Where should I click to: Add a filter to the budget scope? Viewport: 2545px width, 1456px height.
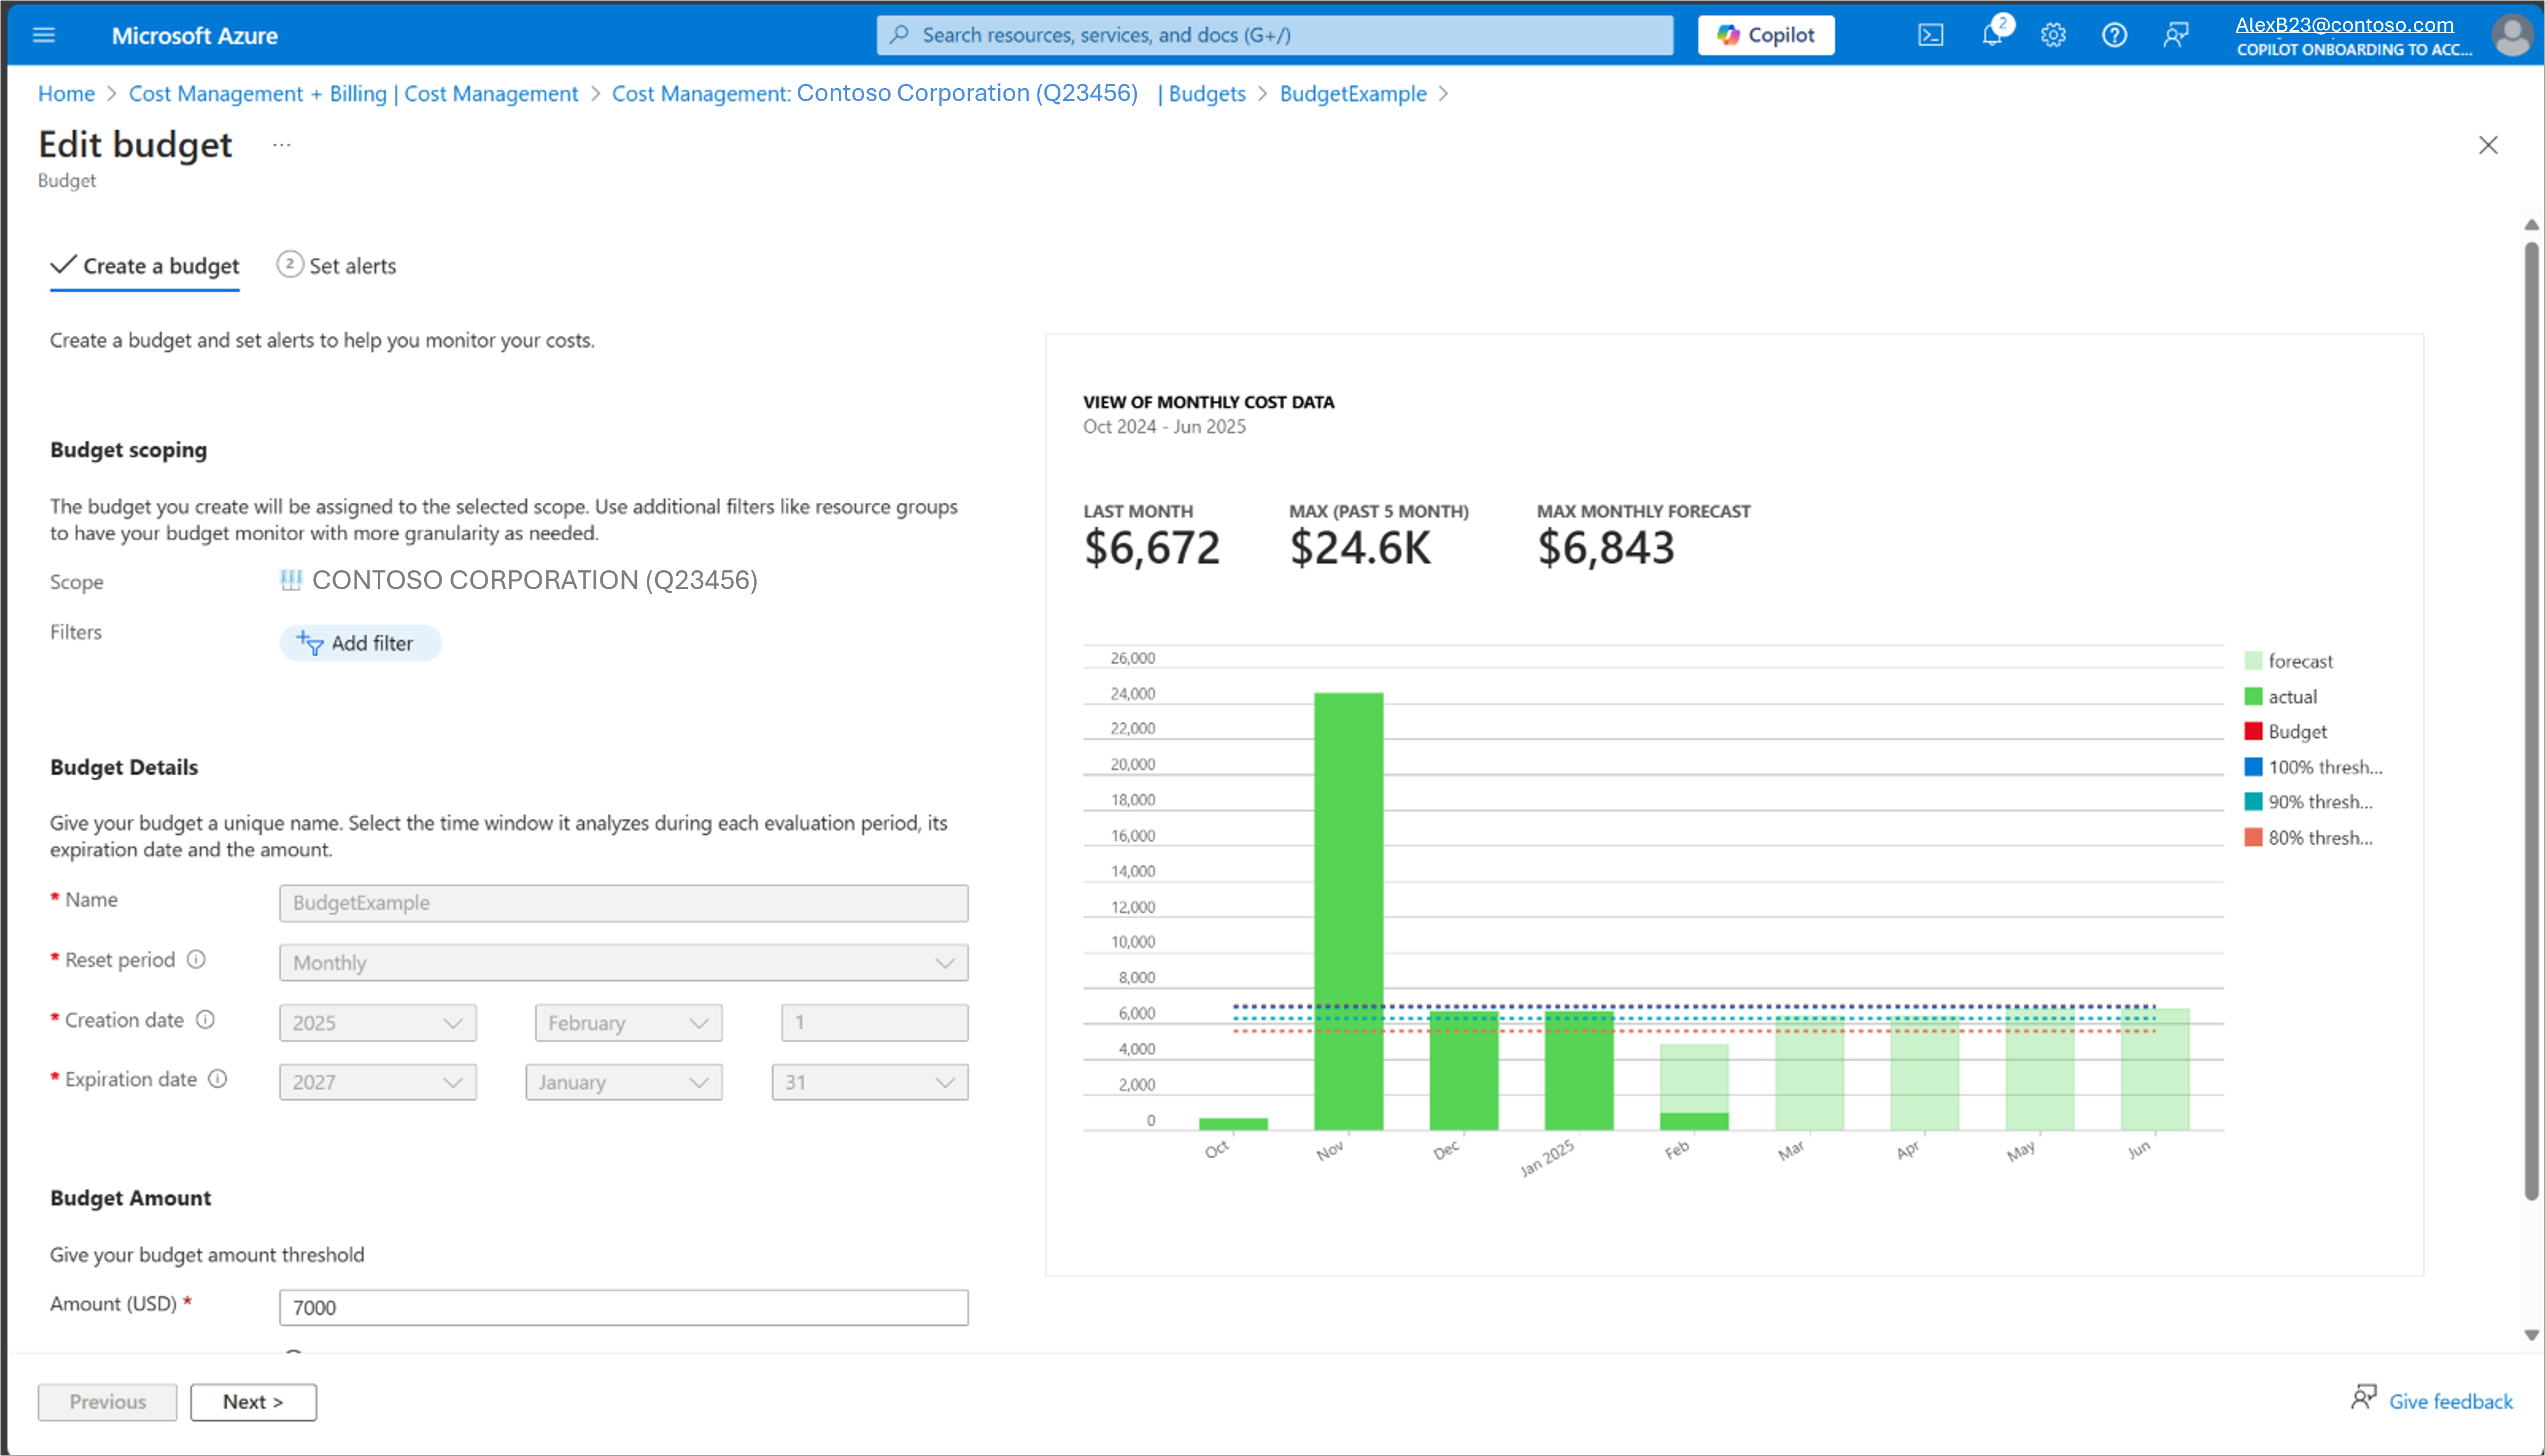point(360,643)
